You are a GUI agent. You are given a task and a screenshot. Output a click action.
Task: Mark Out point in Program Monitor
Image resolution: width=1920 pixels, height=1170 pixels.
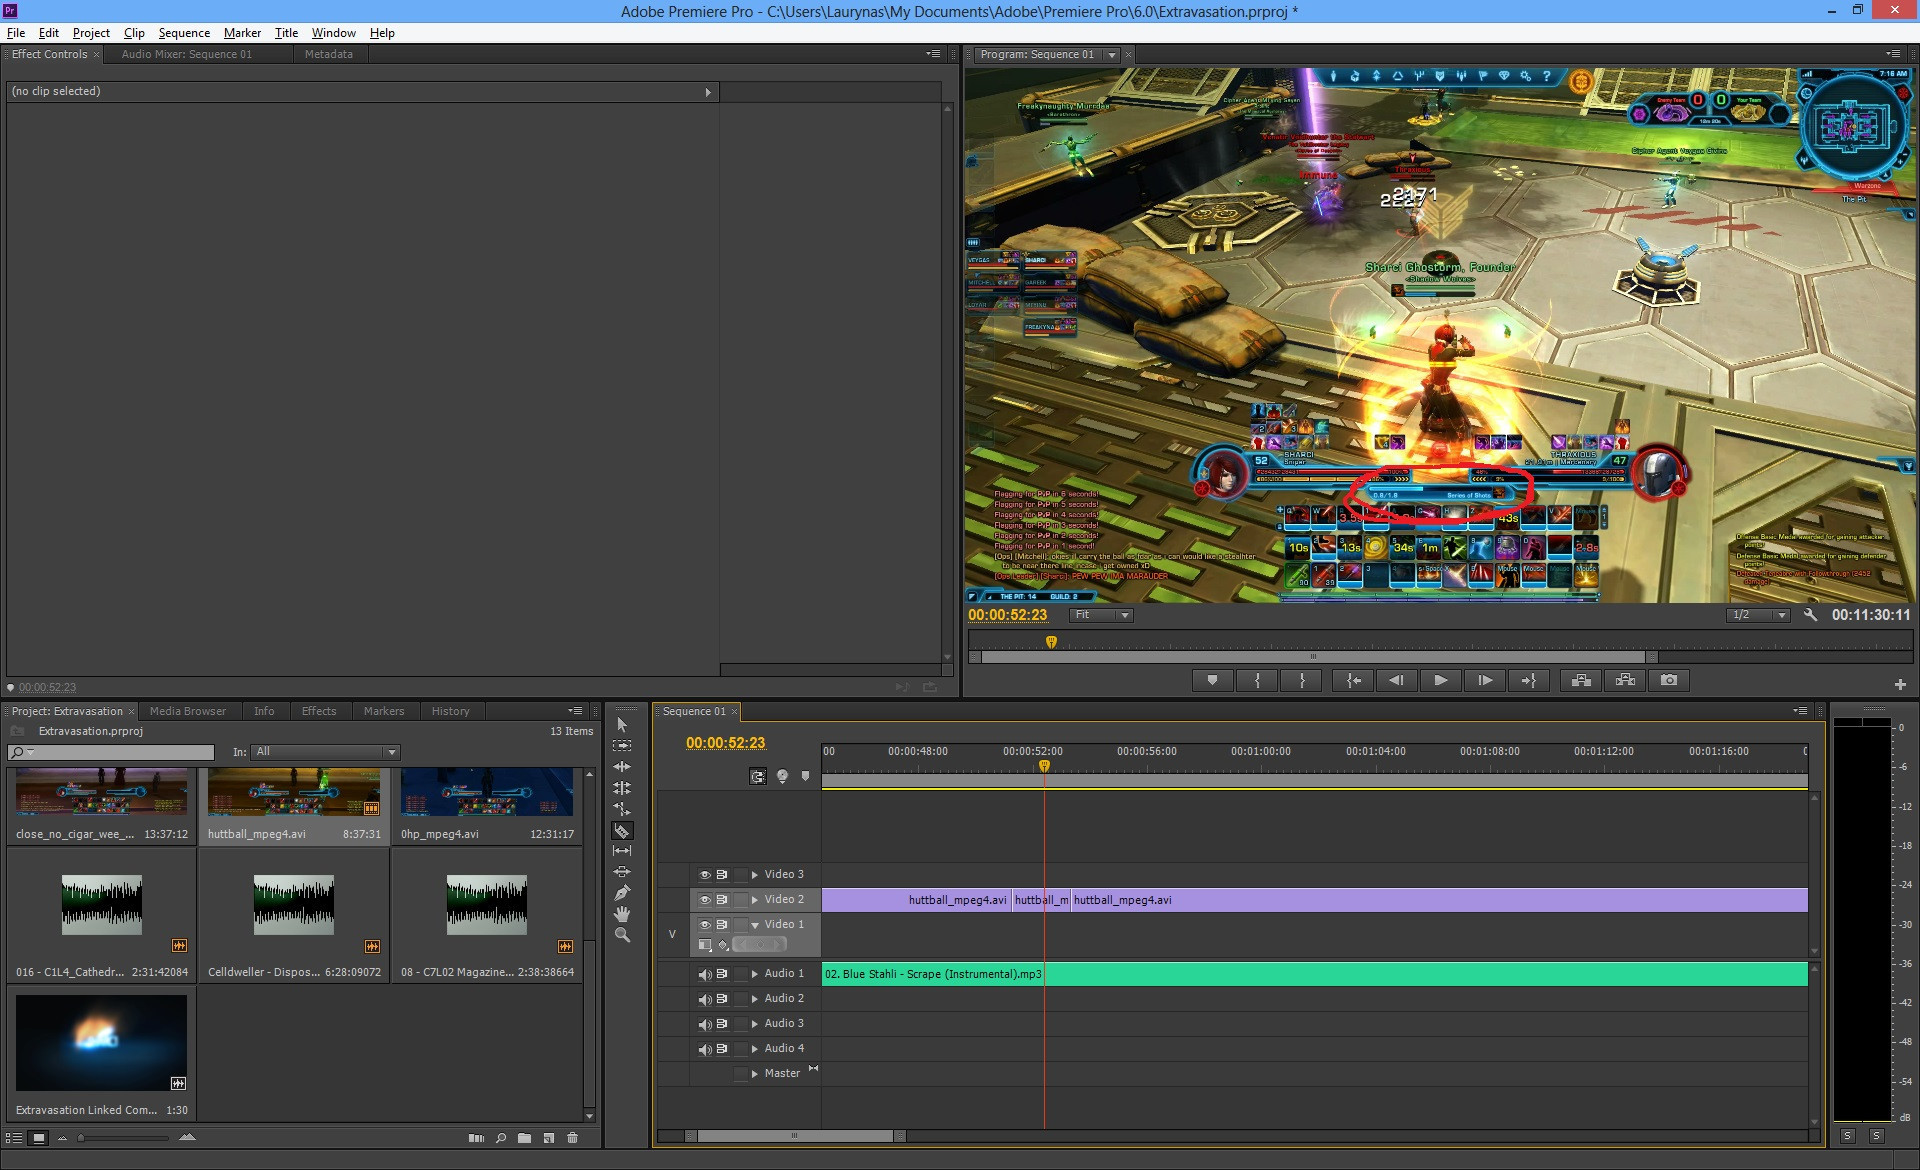click(1302, 681)
